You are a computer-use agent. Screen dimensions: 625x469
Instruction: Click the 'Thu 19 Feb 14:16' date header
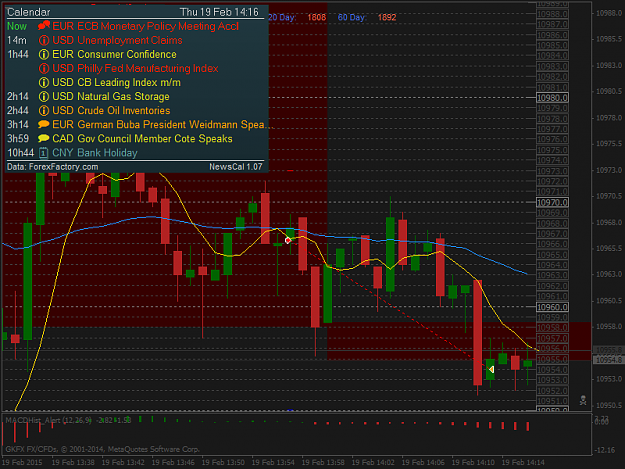click(219, 12)
